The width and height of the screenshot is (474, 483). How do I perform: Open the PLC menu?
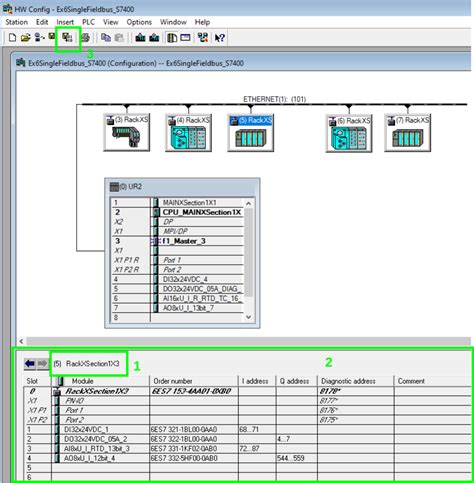[88, 22]
